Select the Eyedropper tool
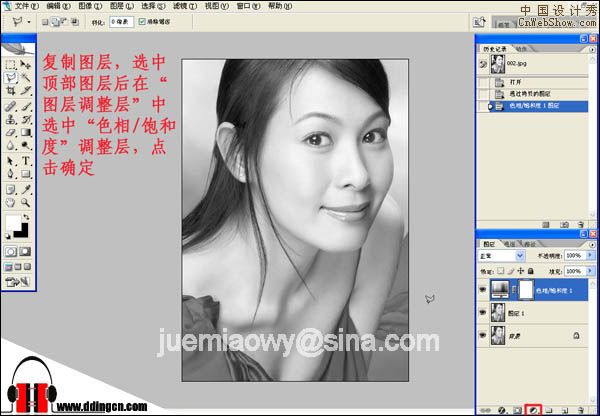The width and height of the screenshot is (600, 416). [x=26, y=189]
